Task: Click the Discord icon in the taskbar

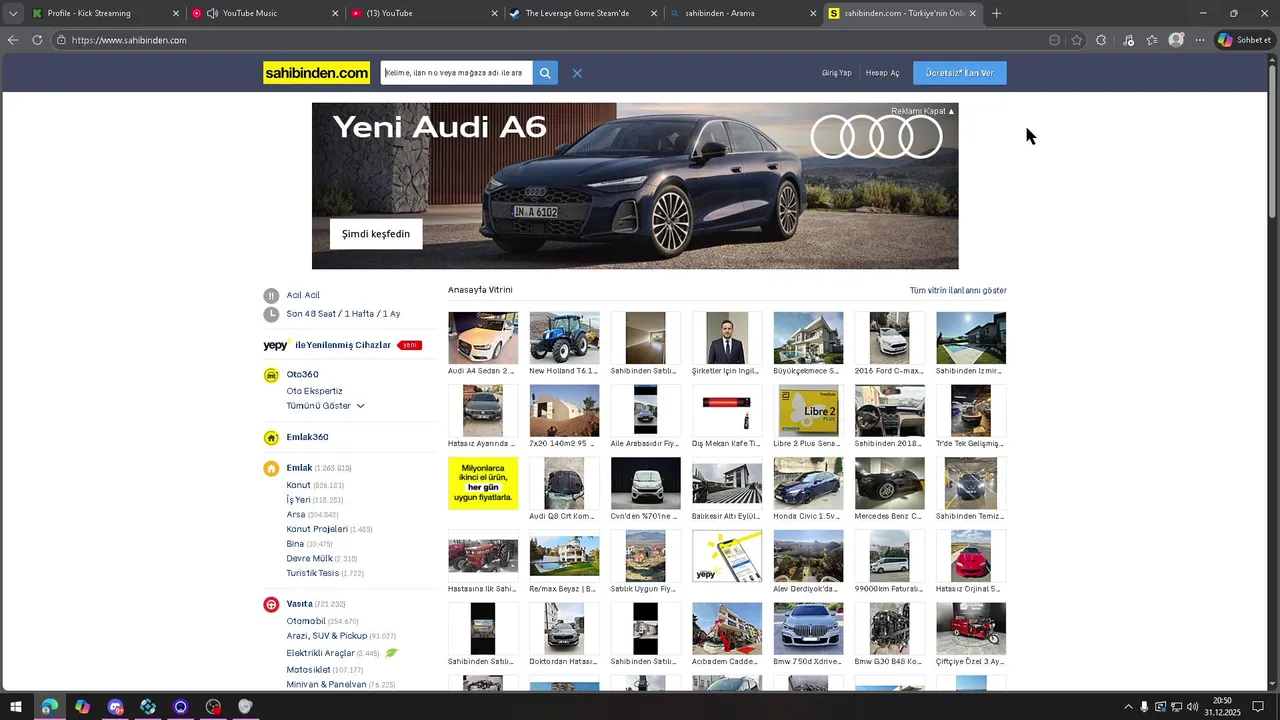Action: (115, 707)
